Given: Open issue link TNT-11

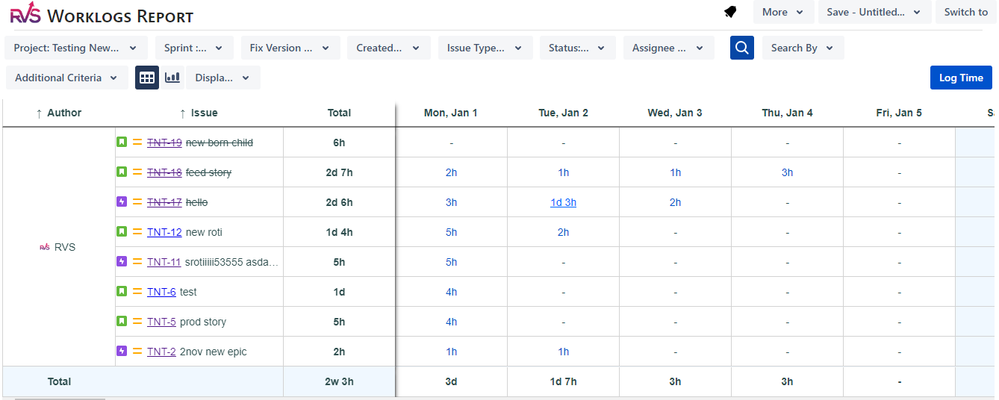Looking at the screenshot, I should click(164, 262).
